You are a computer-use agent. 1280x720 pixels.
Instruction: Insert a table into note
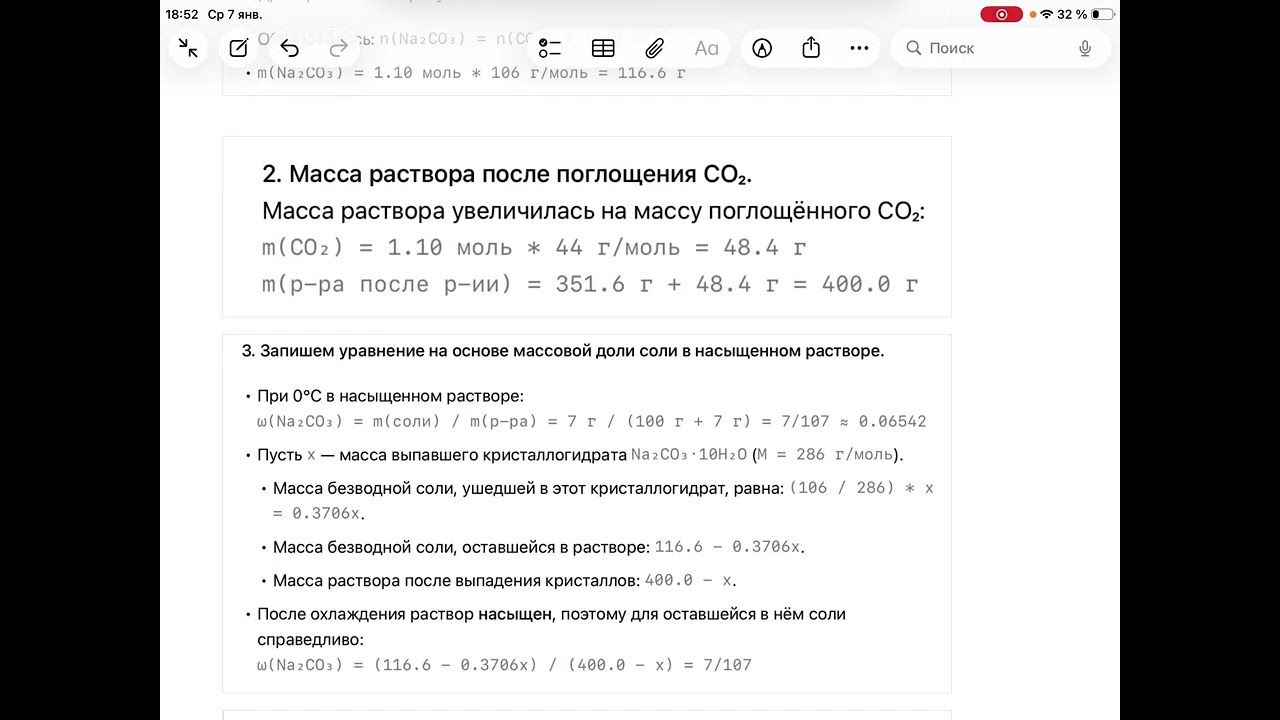click(603, 48)
